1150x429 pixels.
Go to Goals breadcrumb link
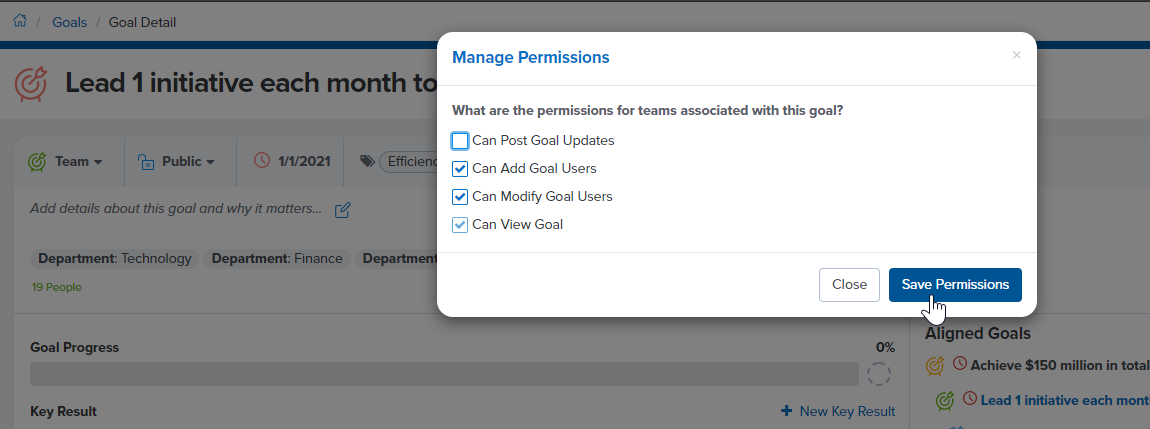pyautogui.click(x=70, y=22)
